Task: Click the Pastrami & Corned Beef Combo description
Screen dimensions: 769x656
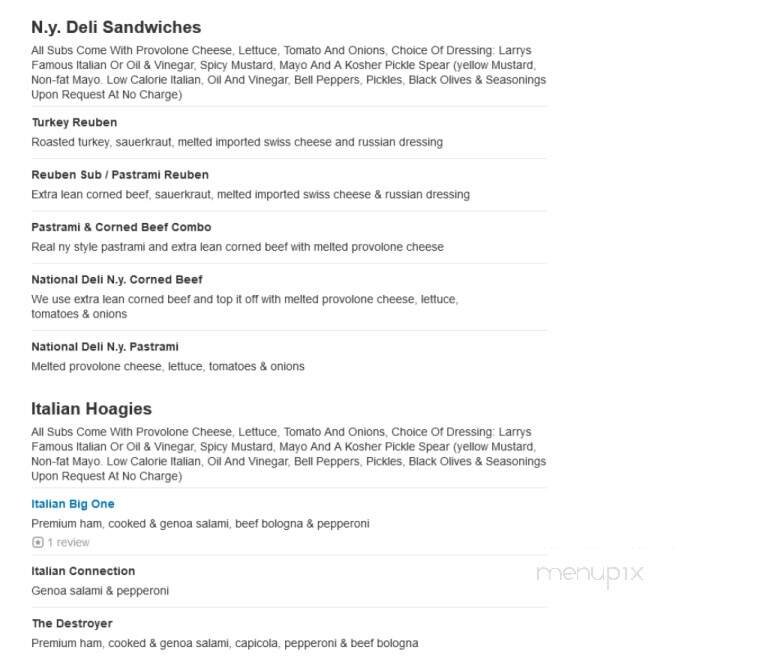Action: pyautogui.click(x=237, y=246)
